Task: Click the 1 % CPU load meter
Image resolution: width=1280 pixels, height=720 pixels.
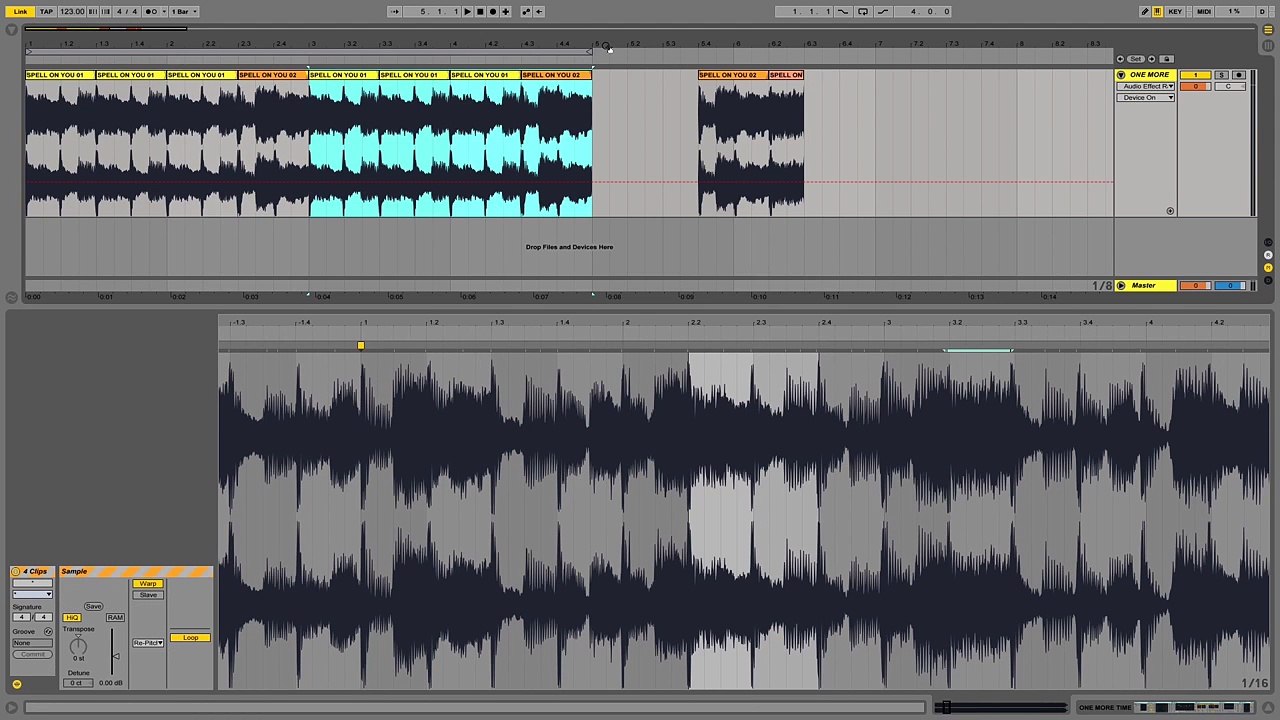Action: [1233, 11]
